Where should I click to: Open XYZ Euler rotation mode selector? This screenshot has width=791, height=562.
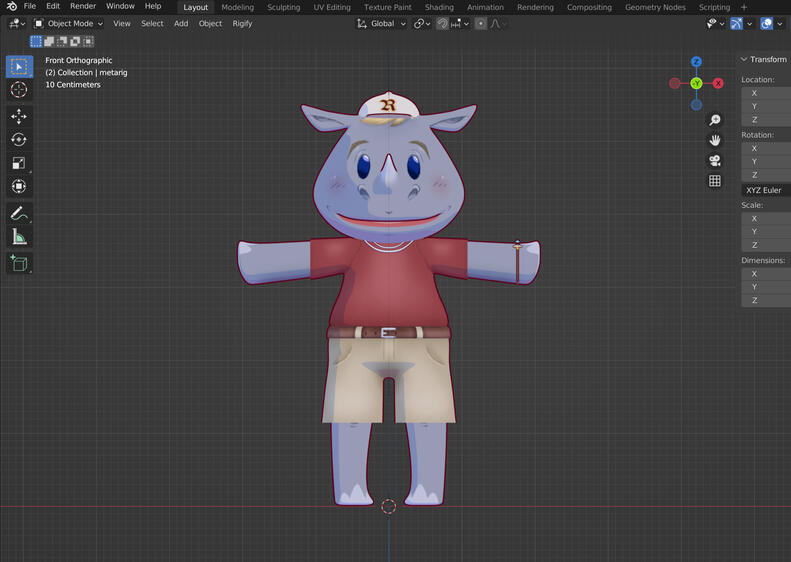point(766,190)
